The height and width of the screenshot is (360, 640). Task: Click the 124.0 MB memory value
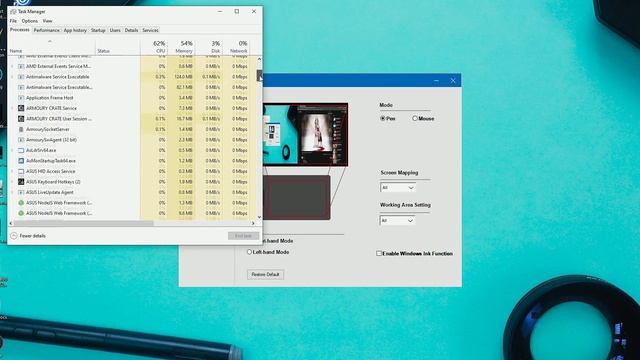click(182, 77)
